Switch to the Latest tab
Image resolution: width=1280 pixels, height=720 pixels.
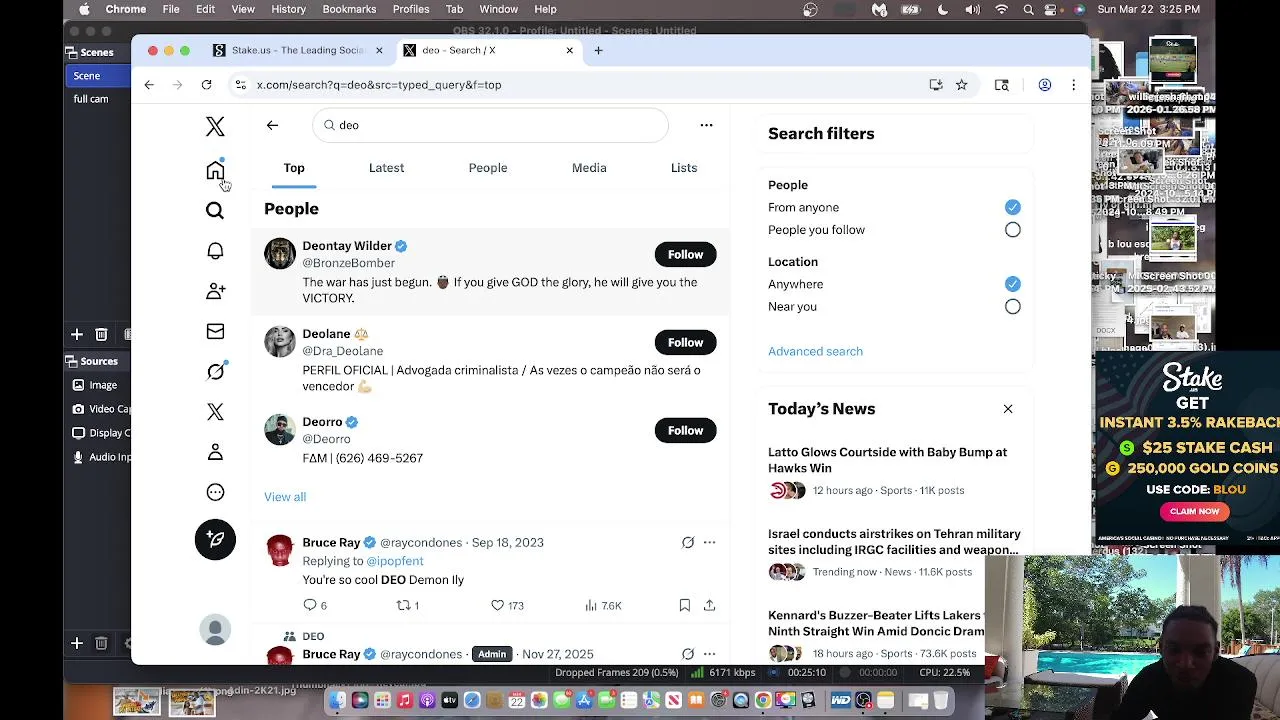pyautogui.click(x=386, y=168)
